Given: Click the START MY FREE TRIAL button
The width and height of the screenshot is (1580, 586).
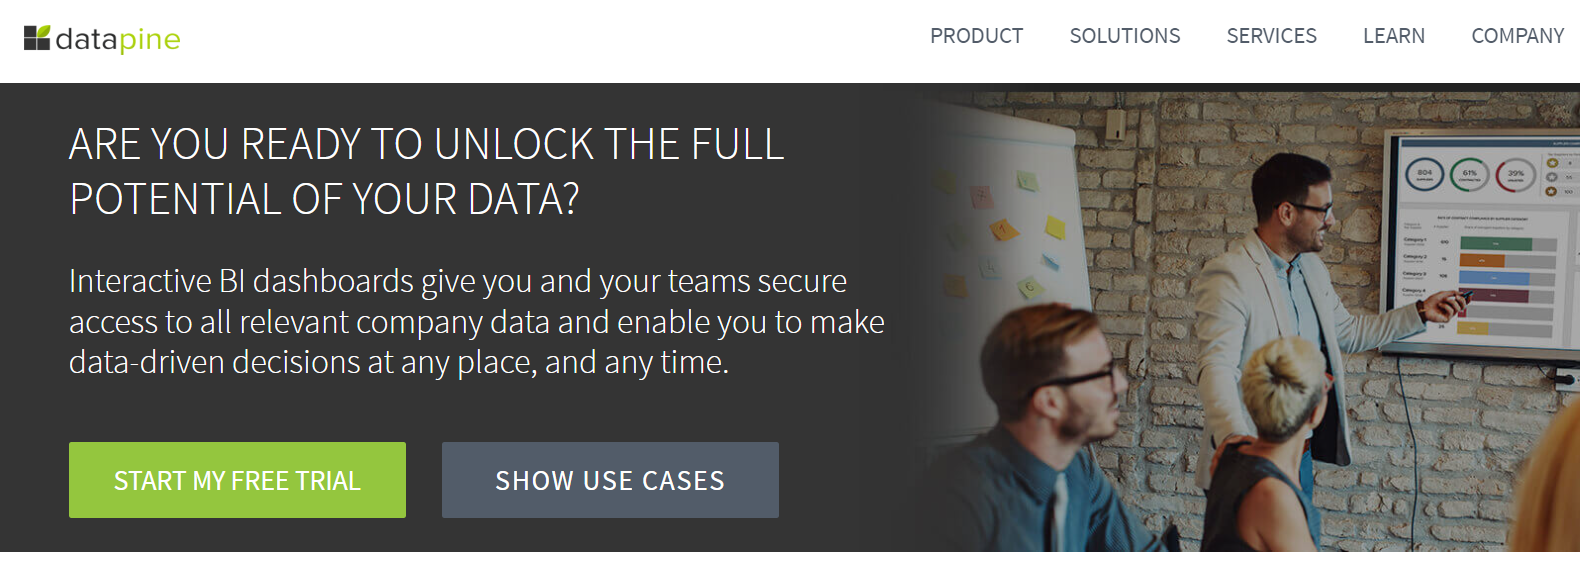Looking at the screenshot, I should tap(237, 480).
